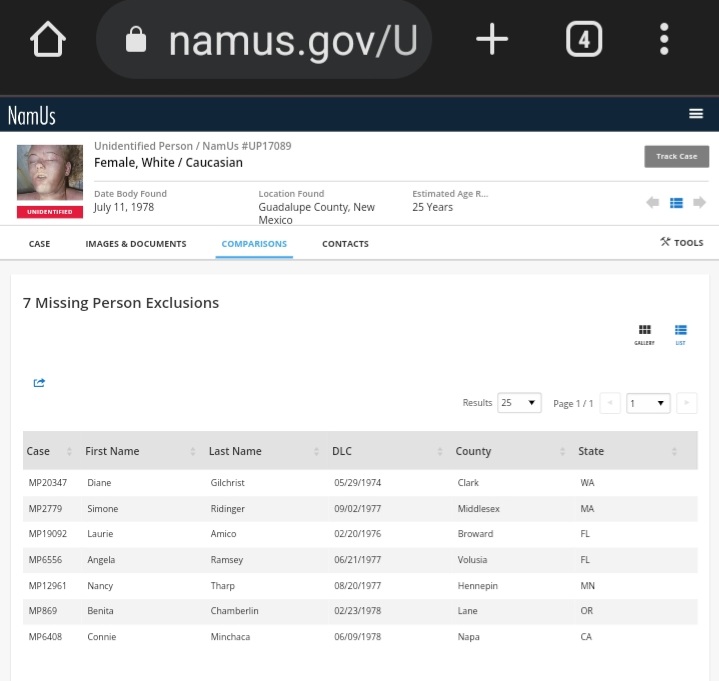Click the export share icon
Screen dimensions: 719x681
pos(39,383)
